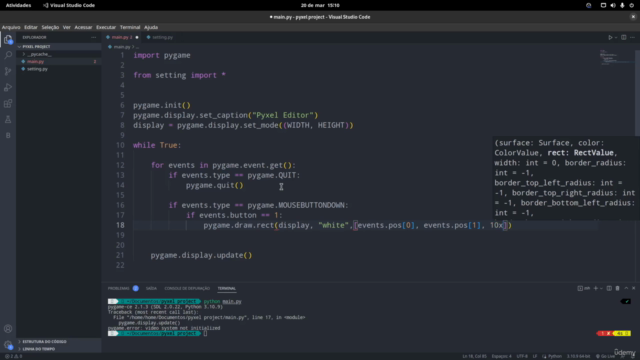Click the Atividades button in the top bar

pyautogui.click(x=18, y=5)
